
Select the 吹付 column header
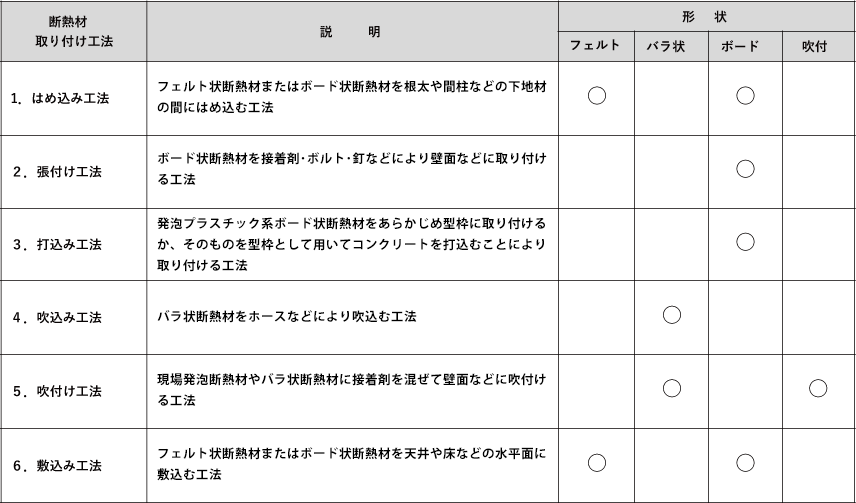(818, 46)
